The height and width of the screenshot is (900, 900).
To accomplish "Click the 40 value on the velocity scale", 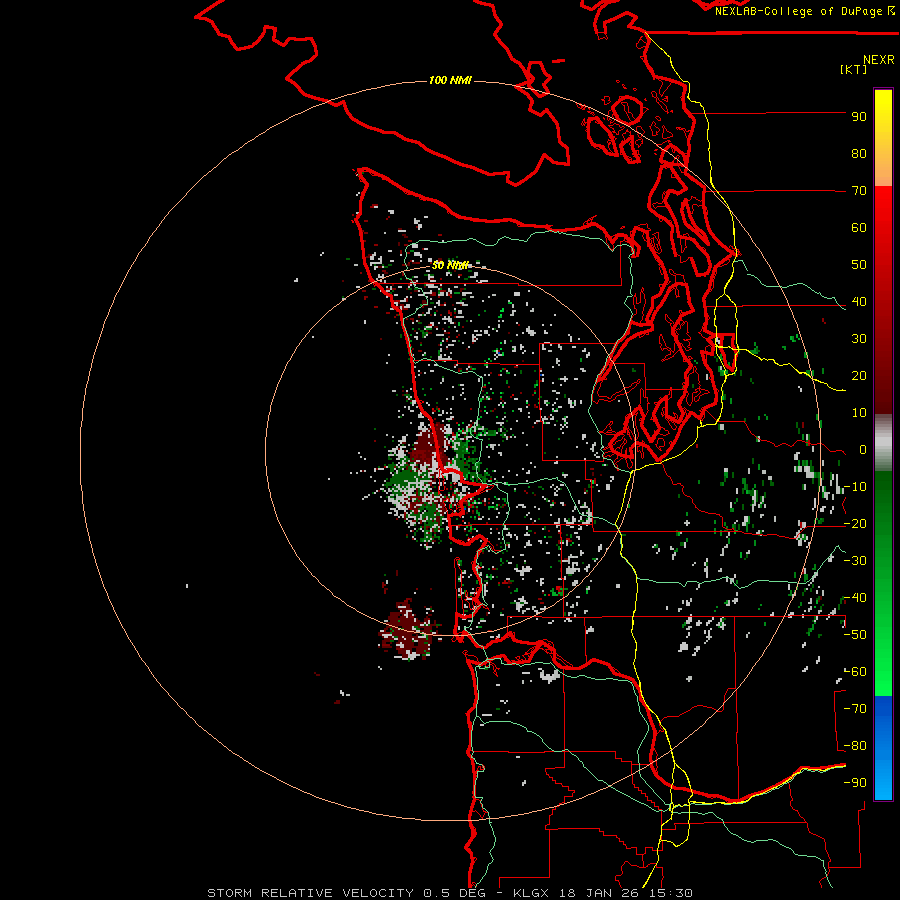I will click(859, 302).
